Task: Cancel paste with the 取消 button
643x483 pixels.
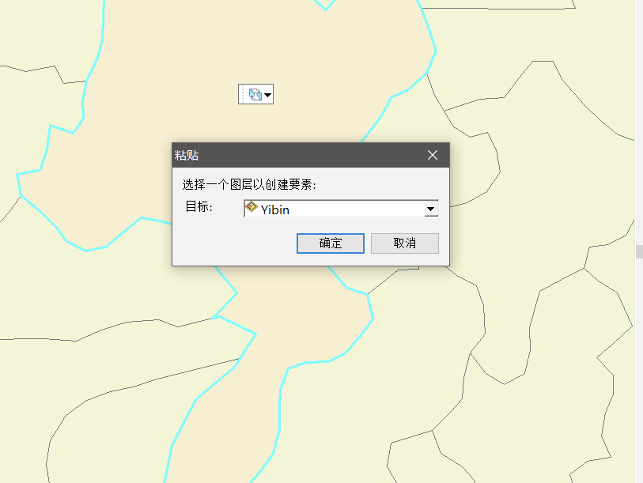Action: 405,244
